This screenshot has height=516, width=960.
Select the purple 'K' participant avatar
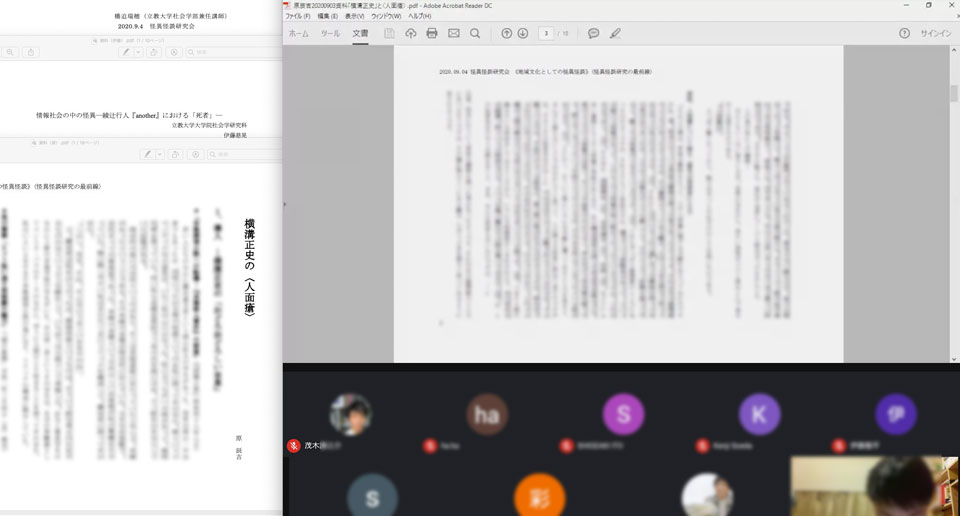[759, 414]
